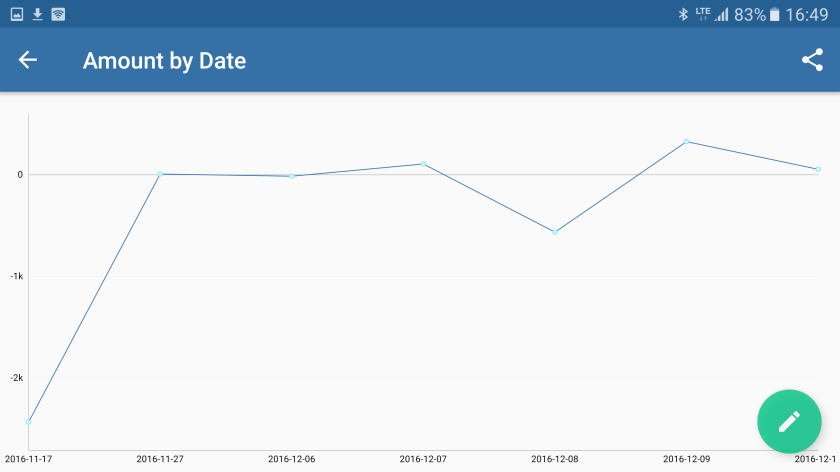Tap the image notification icon
Viewport: 840px width, 472px height.
click(x=17, y=14)
